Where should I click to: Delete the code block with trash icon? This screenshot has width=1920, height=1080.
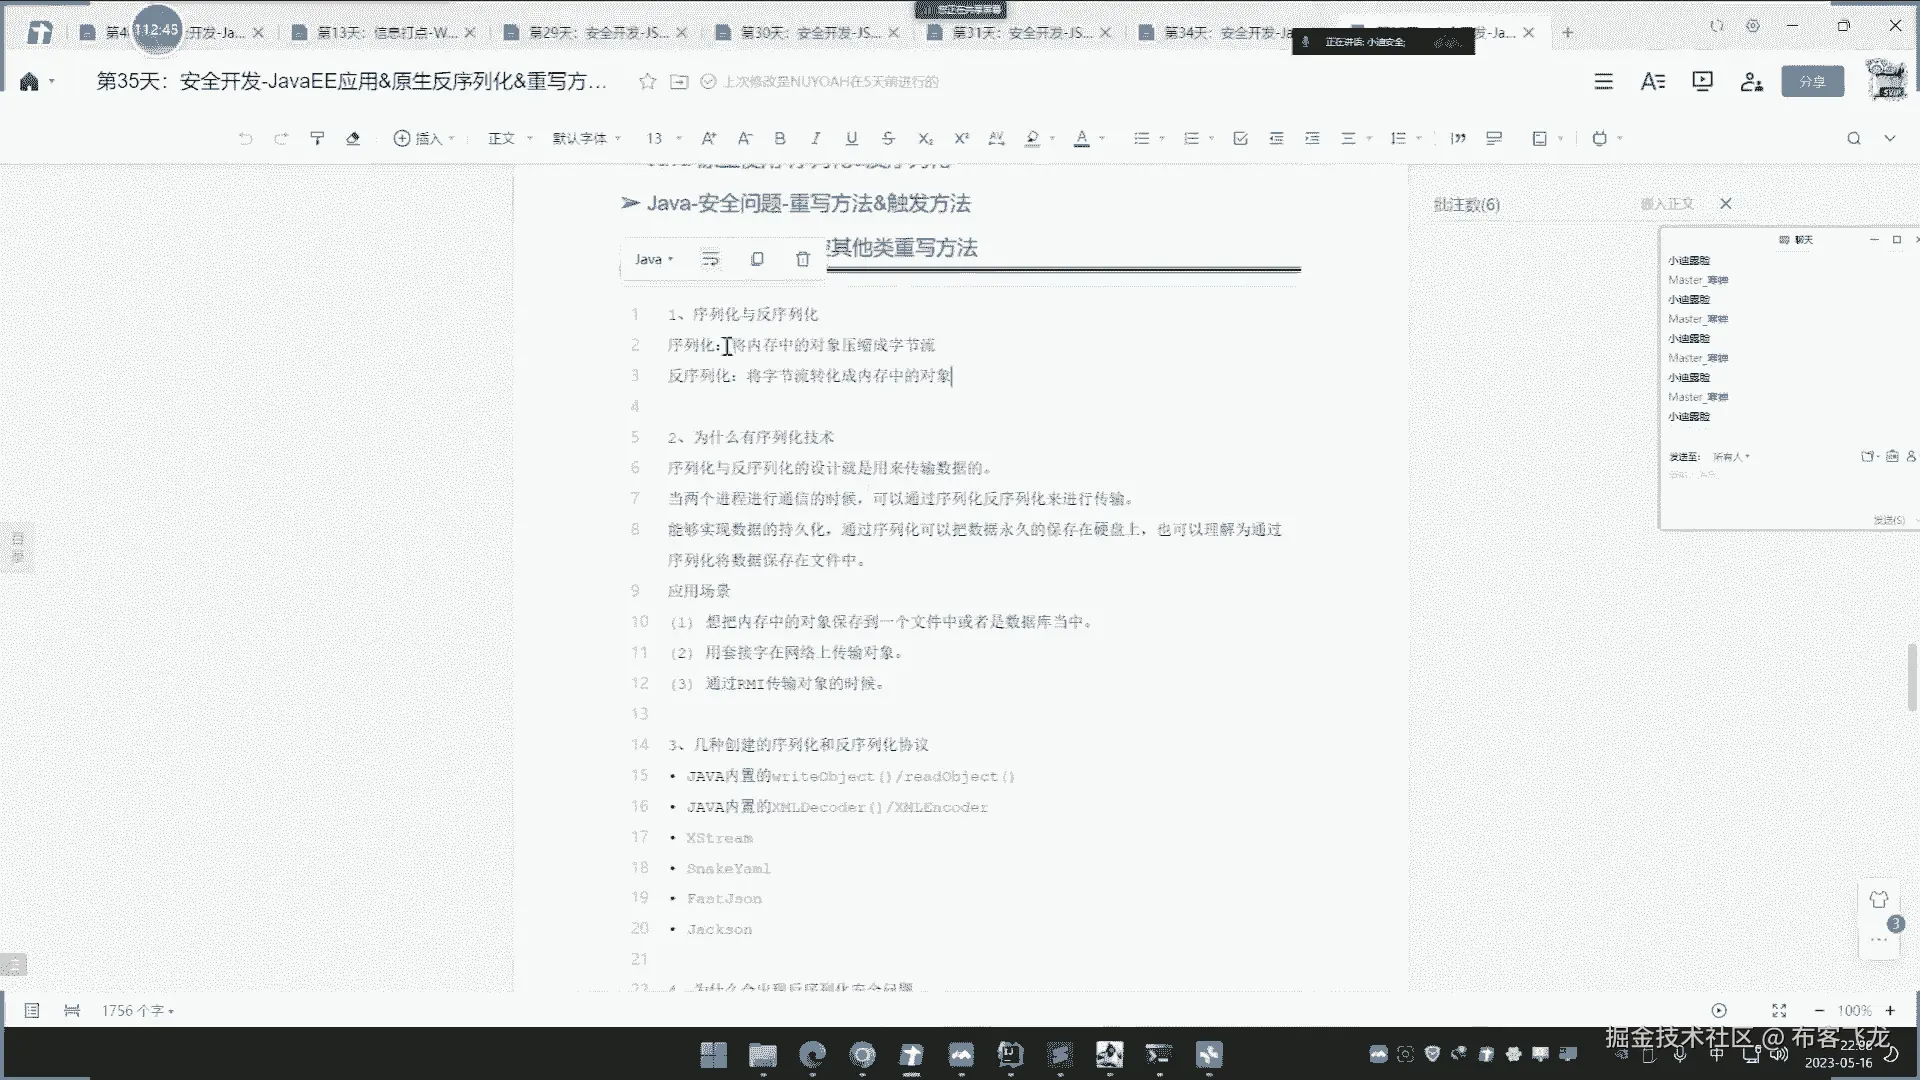802,259
